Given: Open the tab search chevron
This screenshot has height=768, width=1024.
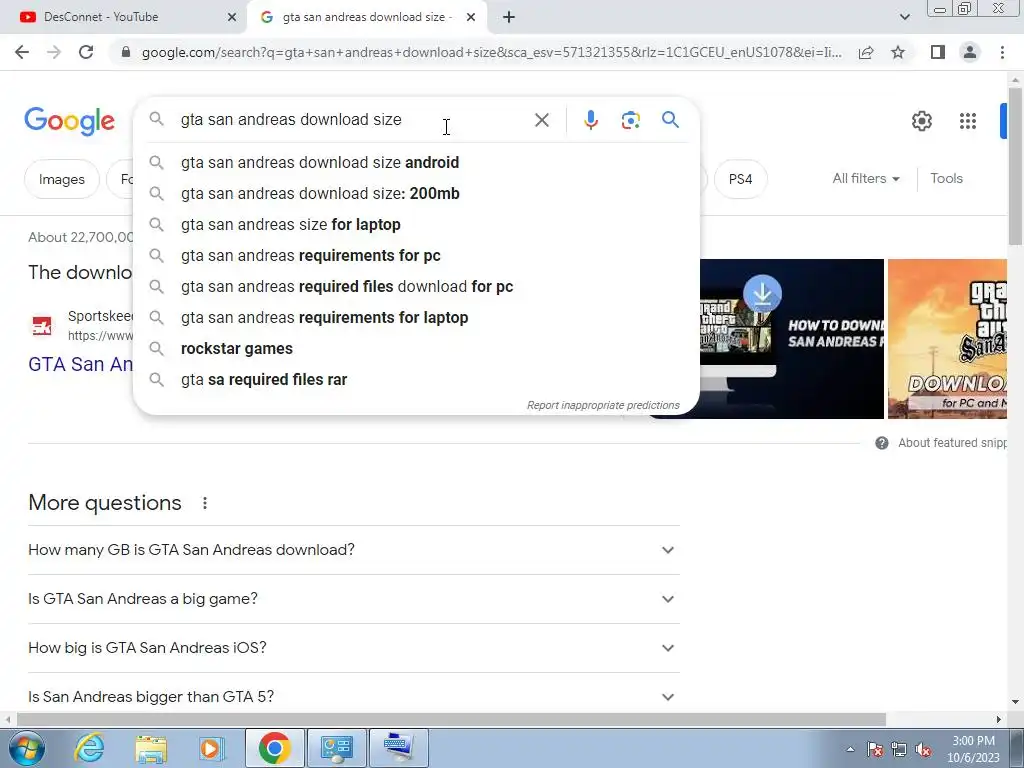Looking at the screenshot, I should click(904, 17).
